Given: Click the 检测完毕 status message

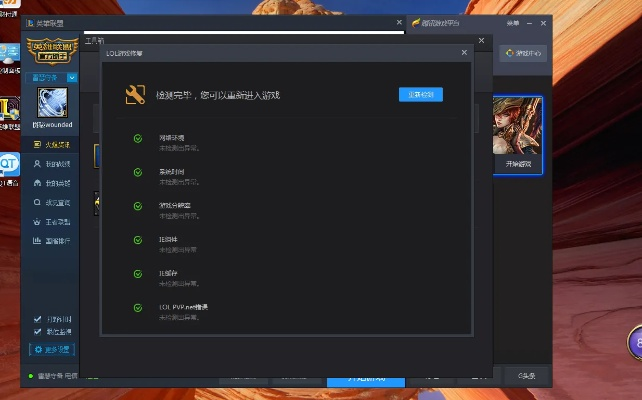Looking at the screenshot, I should pyautogui.click(x=217, y=95).
